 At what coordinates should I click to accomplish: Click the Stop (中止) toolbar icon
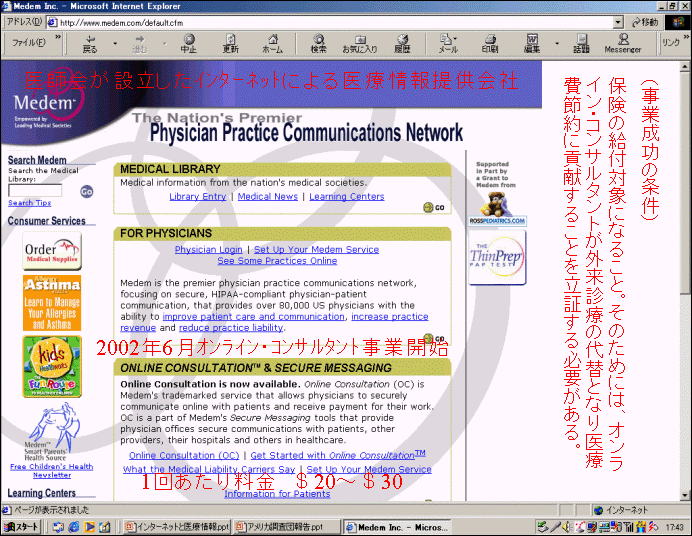coord(188,43)
